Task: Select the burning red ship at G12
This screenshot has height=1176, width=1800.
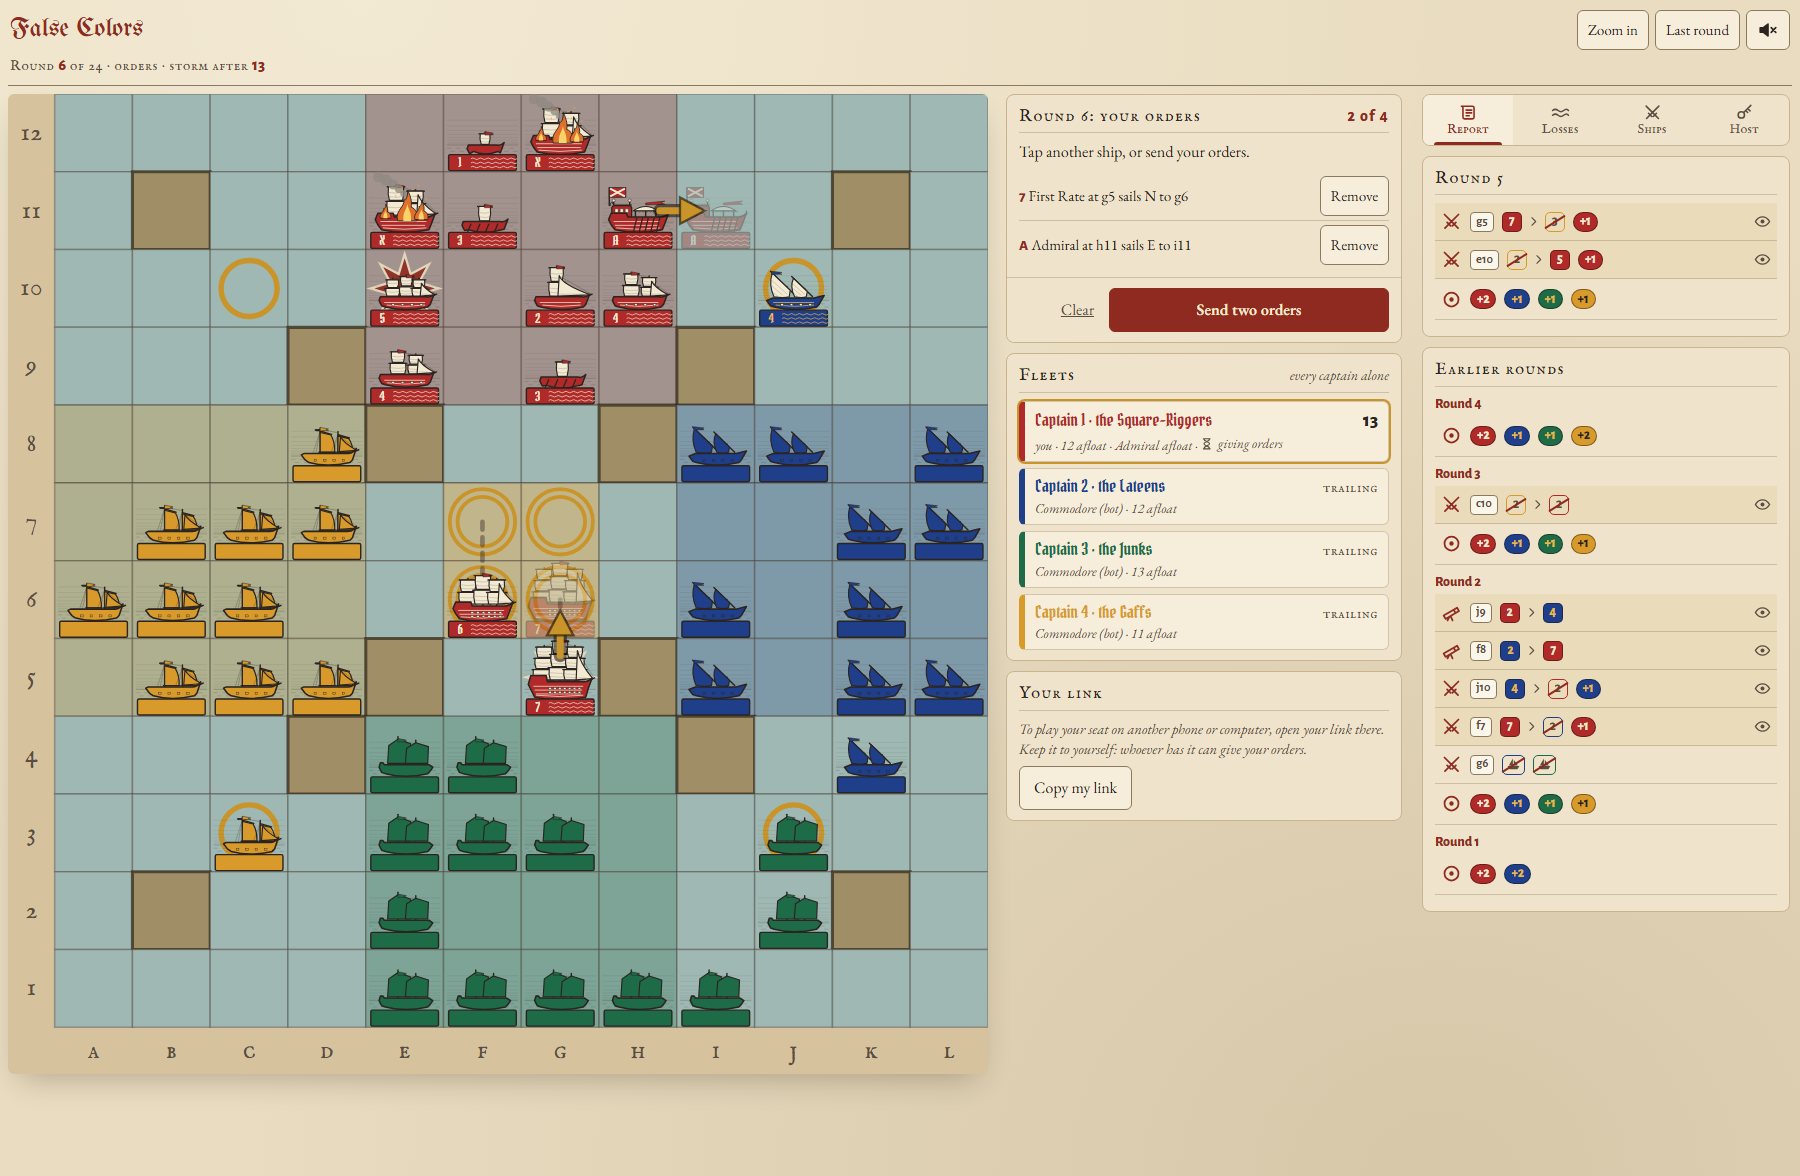Action: 560,137
